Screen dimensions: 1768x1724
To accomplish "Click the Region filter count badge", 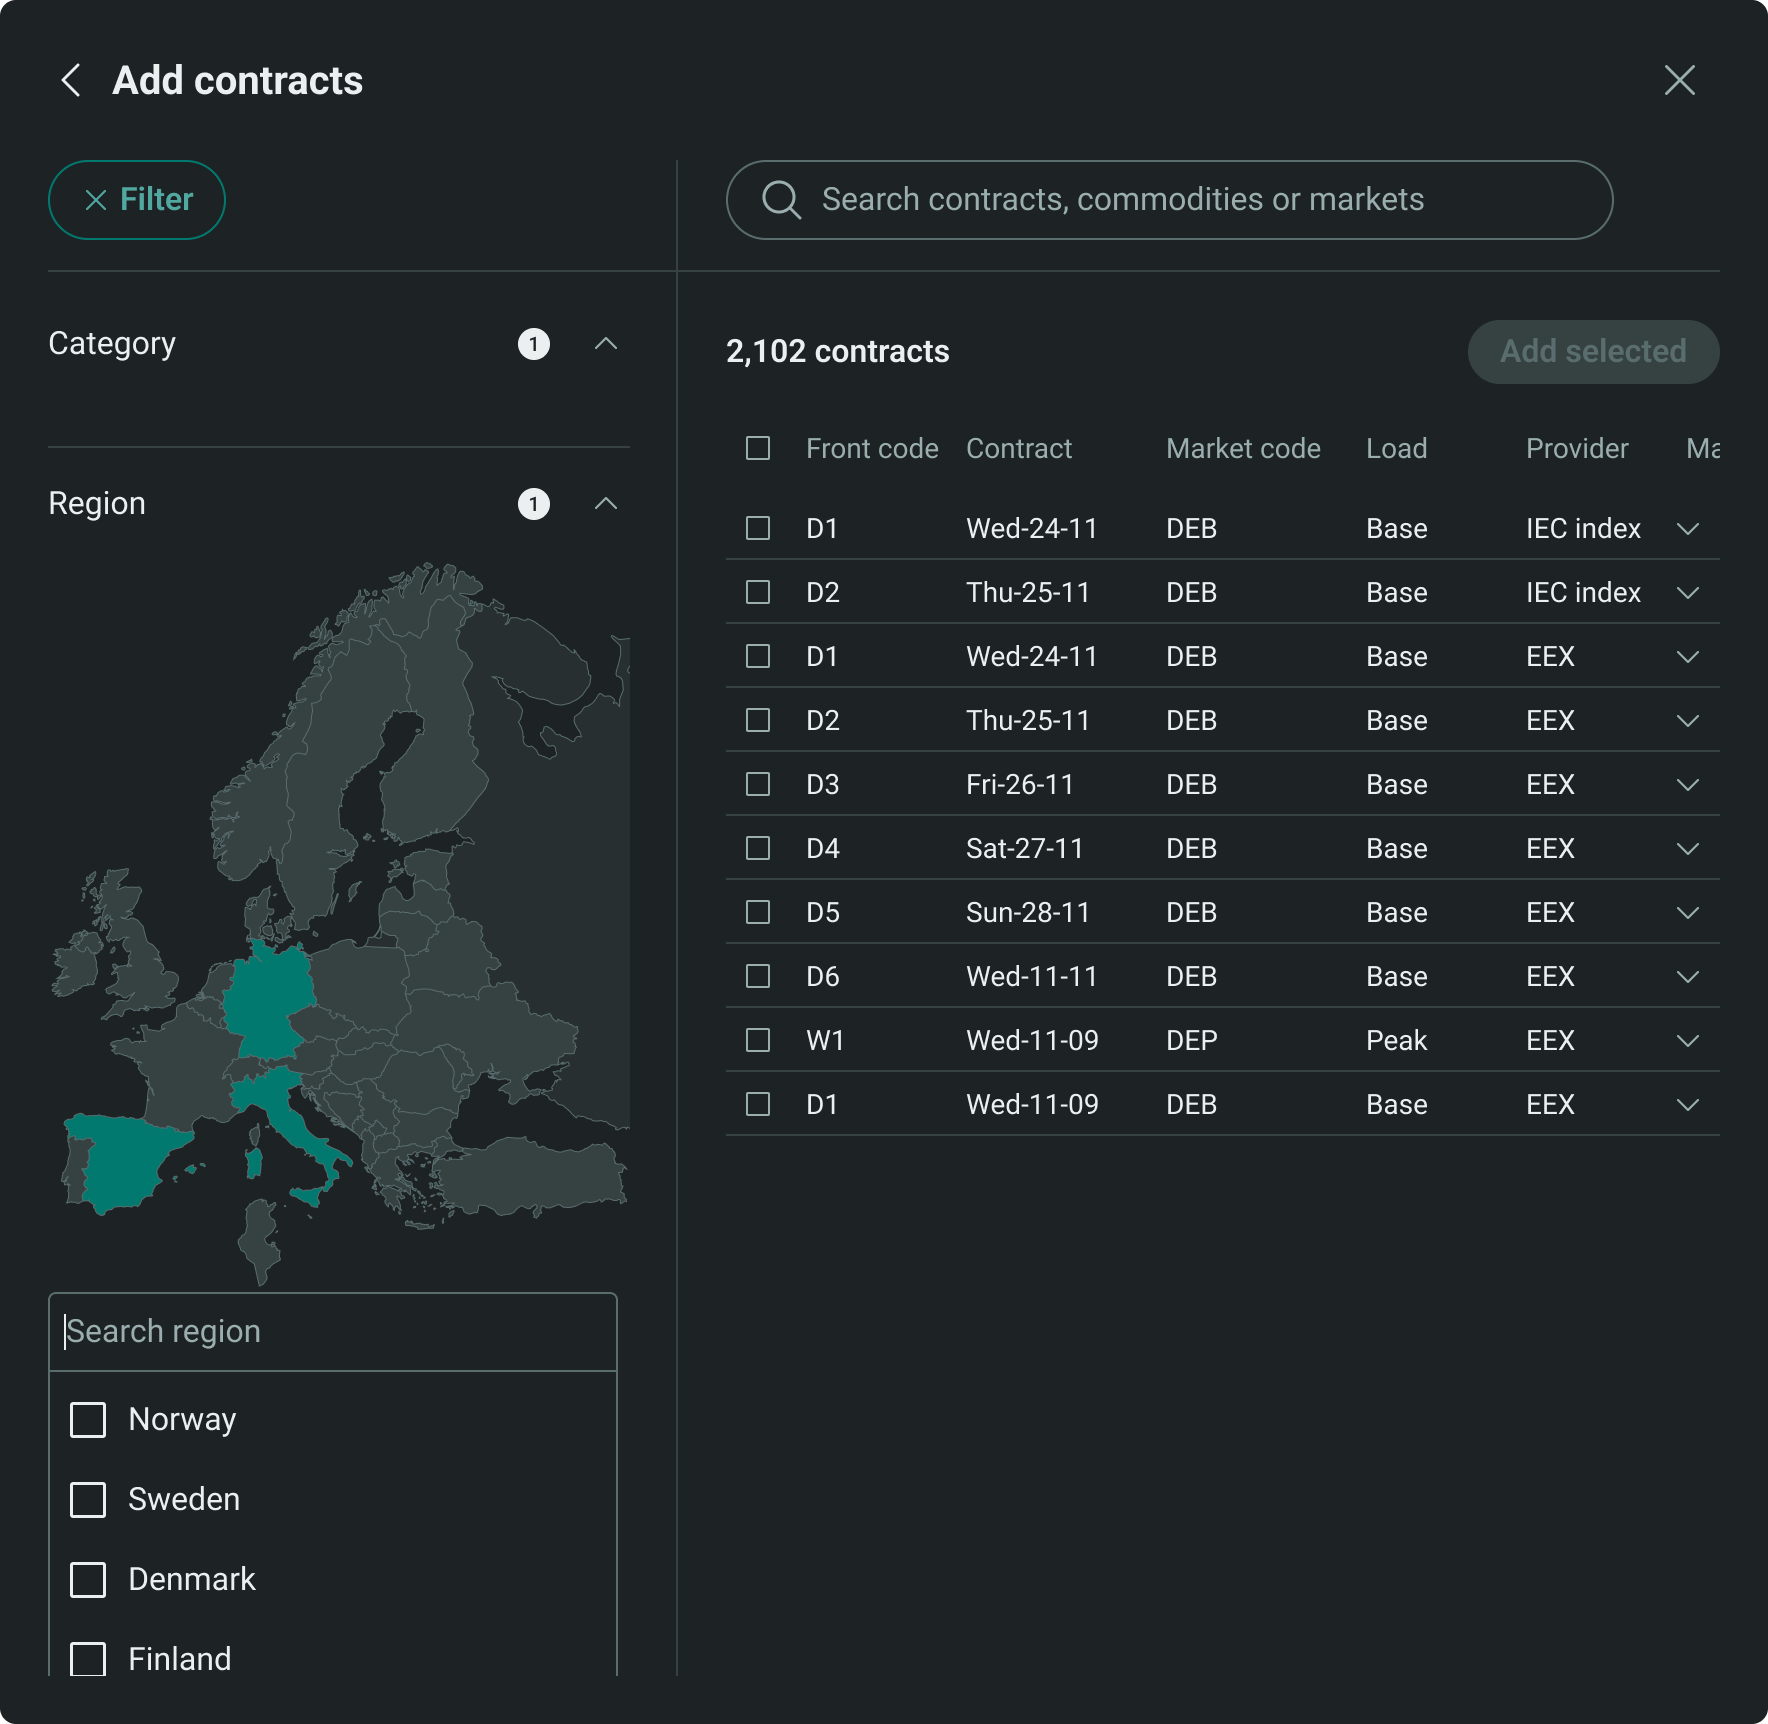I will pos(533,504).
